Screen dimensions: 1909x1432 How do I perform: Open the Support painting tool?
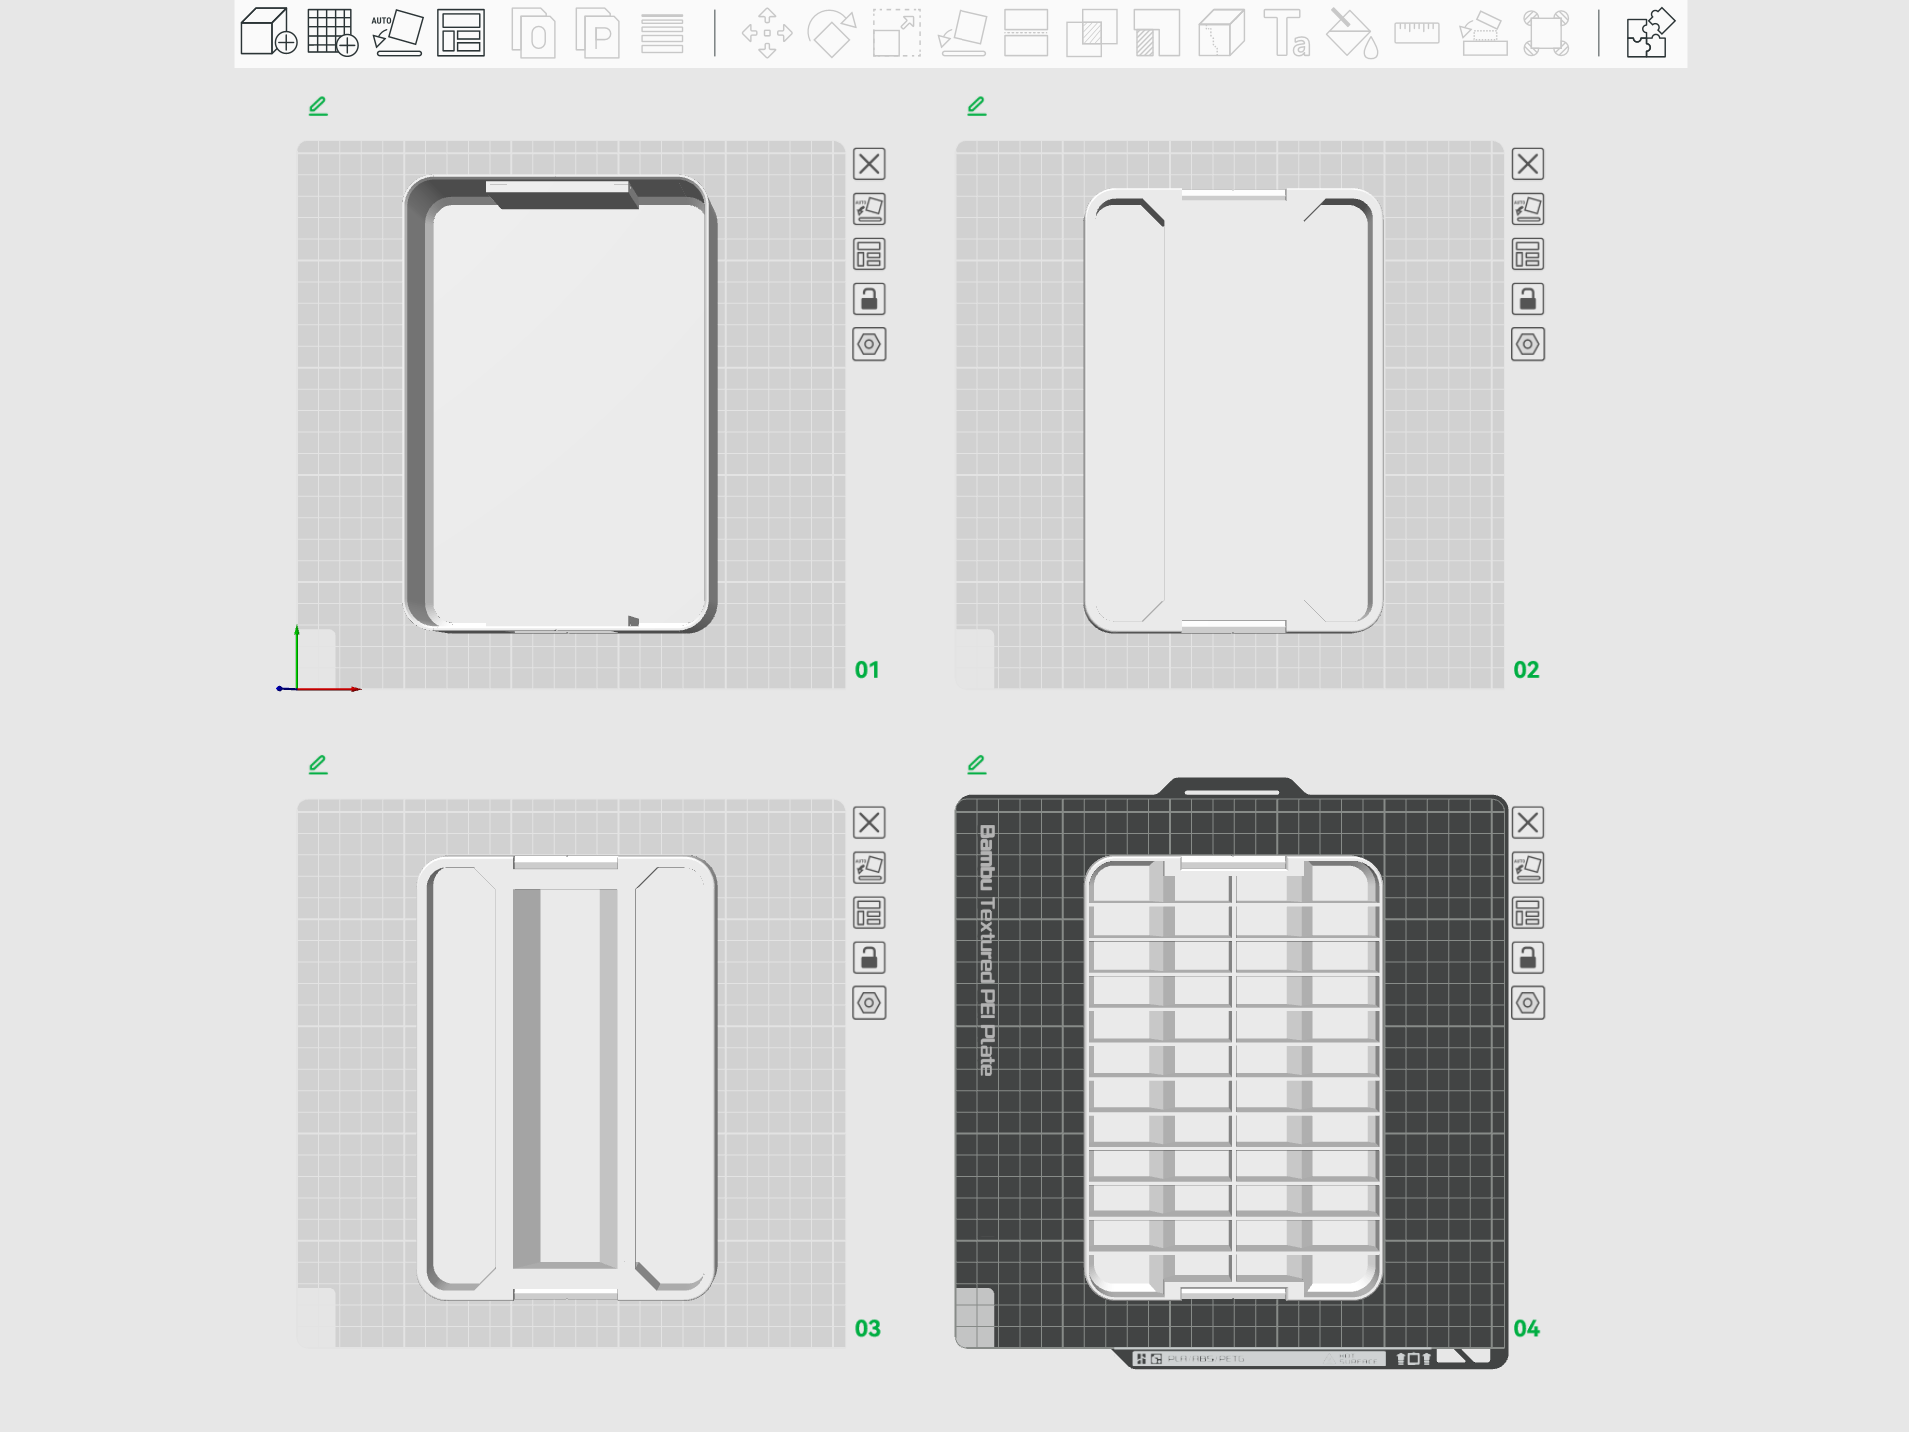[x=1157, y=33]
